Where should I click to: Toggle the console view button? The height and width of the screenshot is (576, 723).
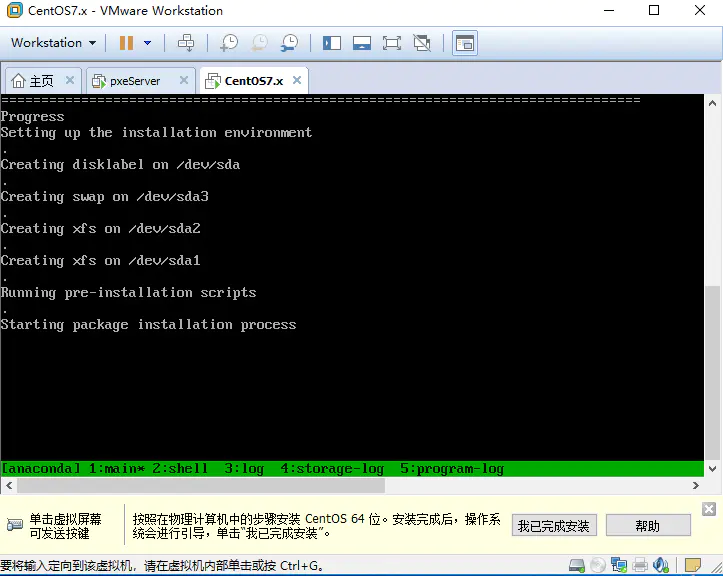464,43
